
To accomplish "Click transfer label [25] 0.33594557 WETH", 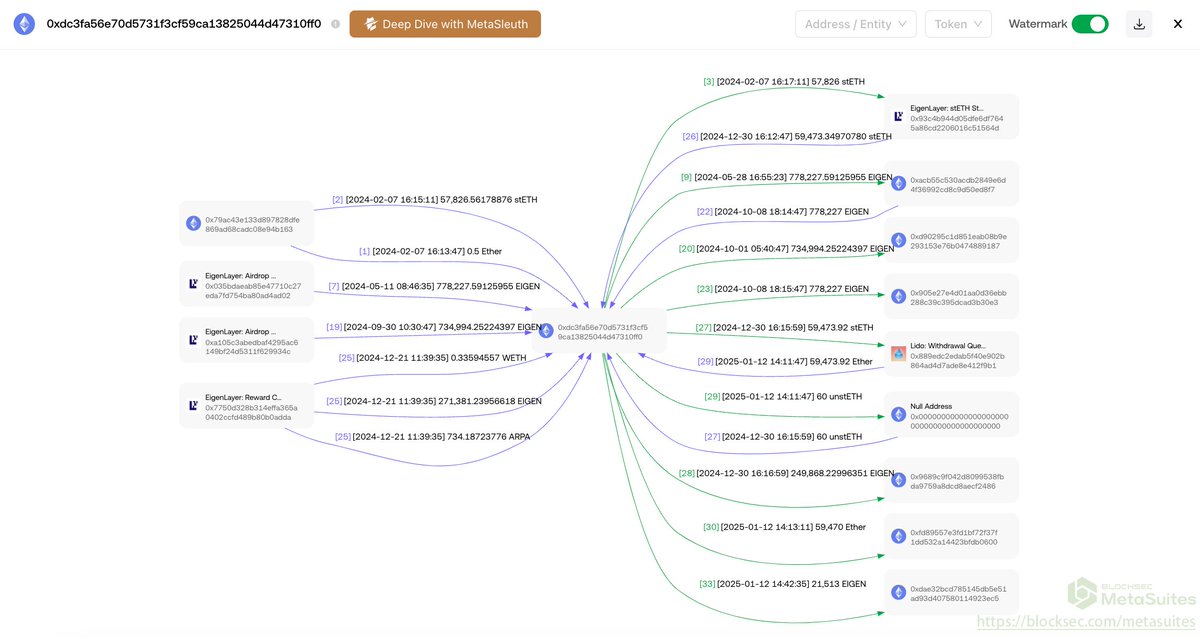I will point(430,357).
